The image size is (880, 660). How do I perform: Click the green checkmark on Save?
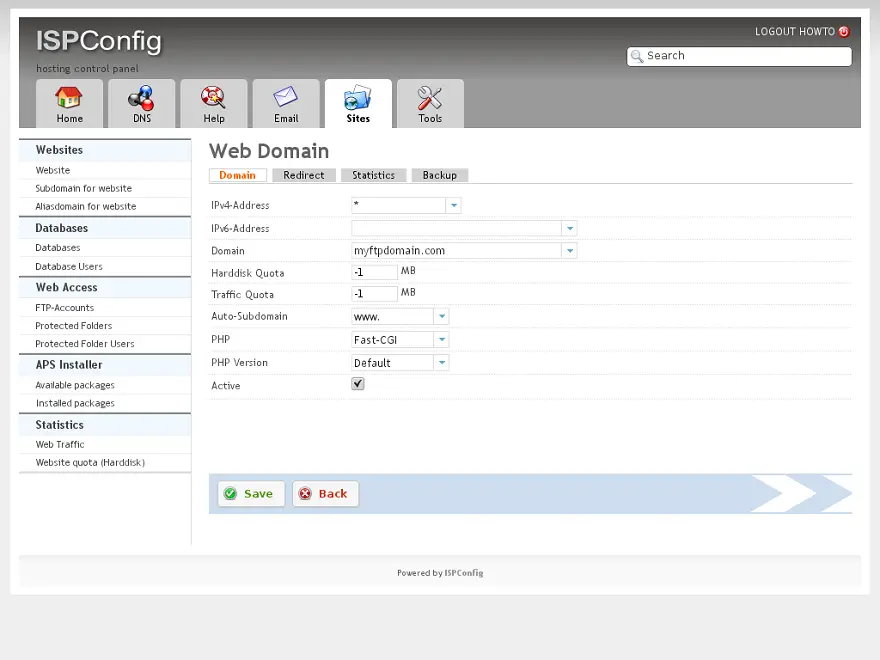tap(230, 493)
